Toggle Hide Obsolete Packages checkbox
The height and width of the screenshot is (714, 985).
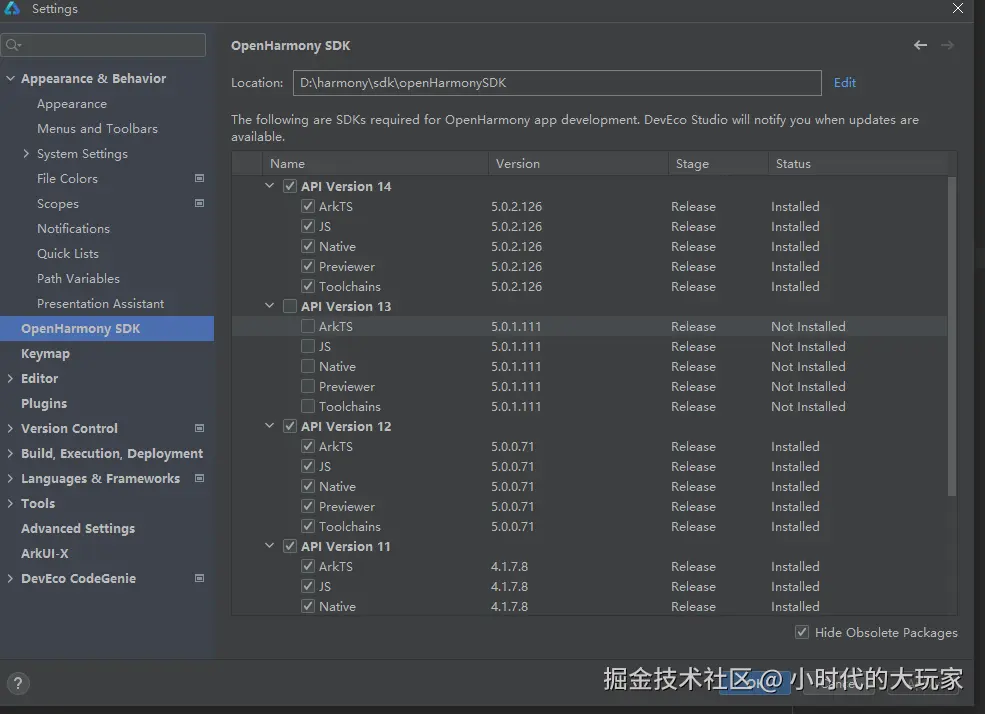pos(802,632)
